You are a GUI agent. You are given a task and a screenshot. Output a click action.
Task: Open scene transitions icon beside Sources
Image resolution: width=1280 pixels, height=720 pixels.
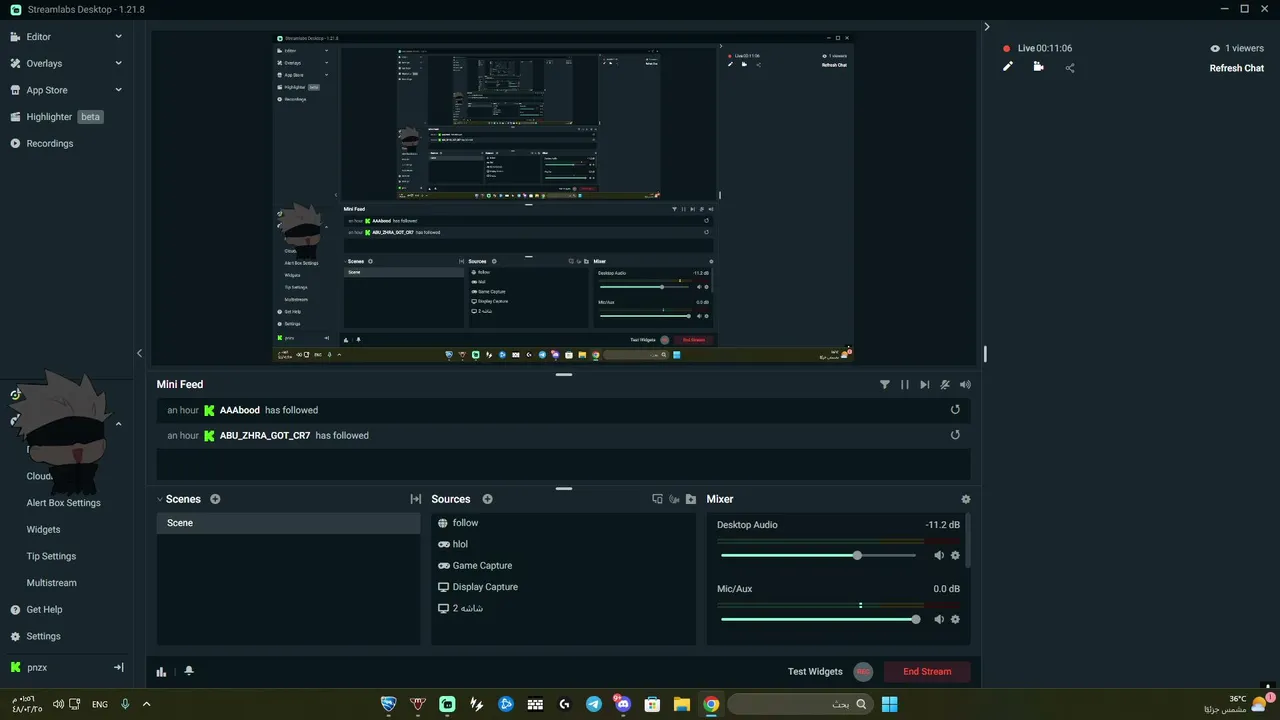[x=416, y=499]
